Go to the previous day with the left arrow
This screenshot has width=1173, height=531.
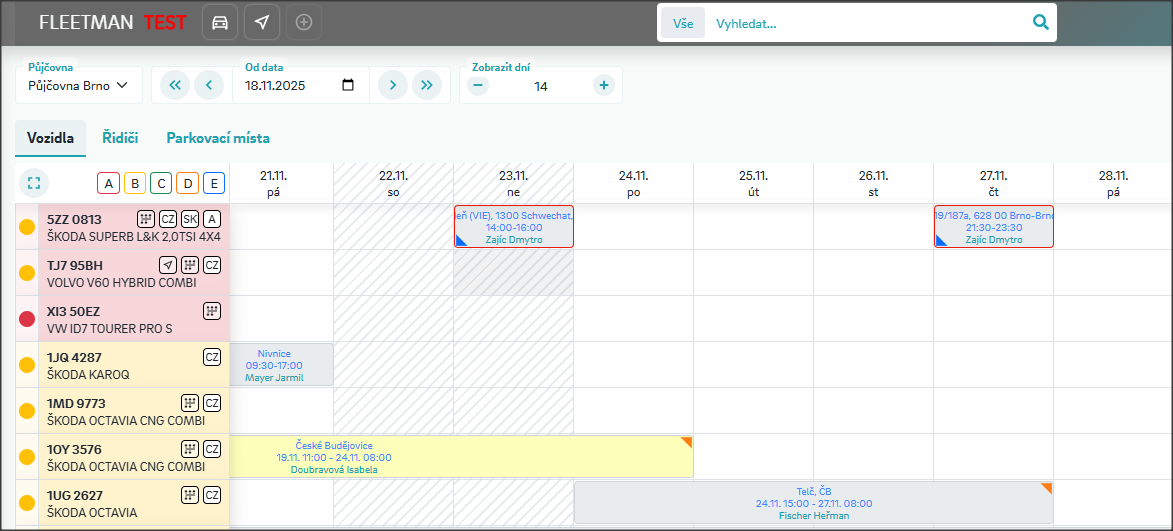coord(209,85)
